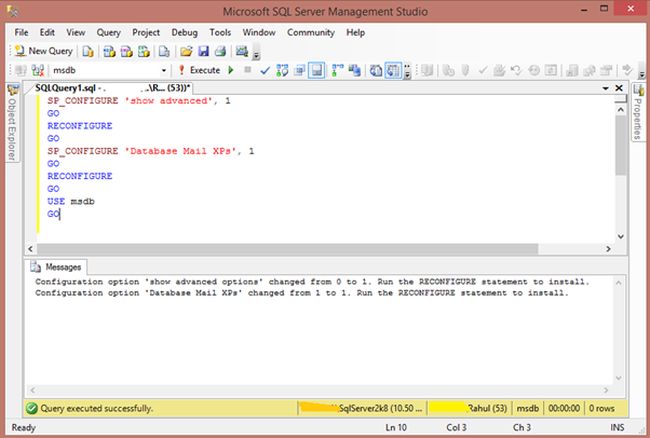This screenshot has height=438, width=650.
Task: Start debugging with green play arrow
Action: [x=231, y=70]
